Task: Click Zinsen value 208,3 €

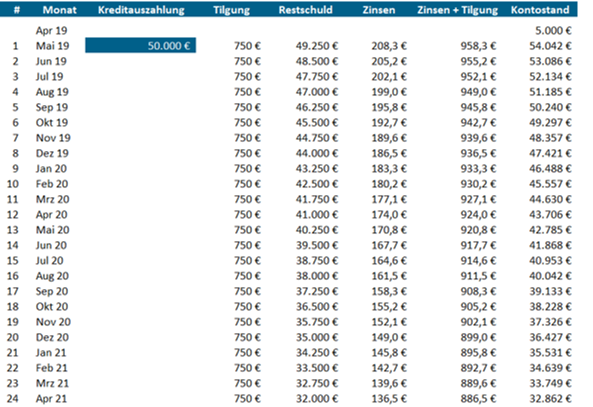Action: point(389,46)
